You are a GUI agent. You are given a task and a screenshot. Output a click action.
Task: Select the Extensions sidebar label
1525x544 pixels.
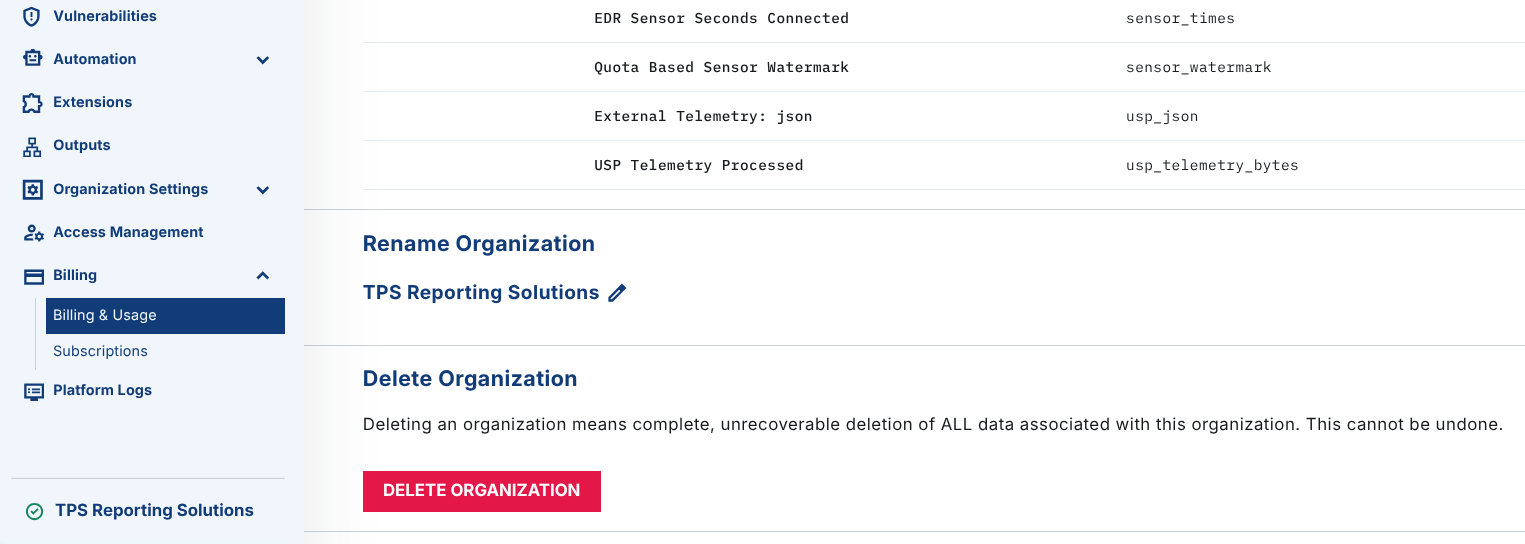(92, 102)
